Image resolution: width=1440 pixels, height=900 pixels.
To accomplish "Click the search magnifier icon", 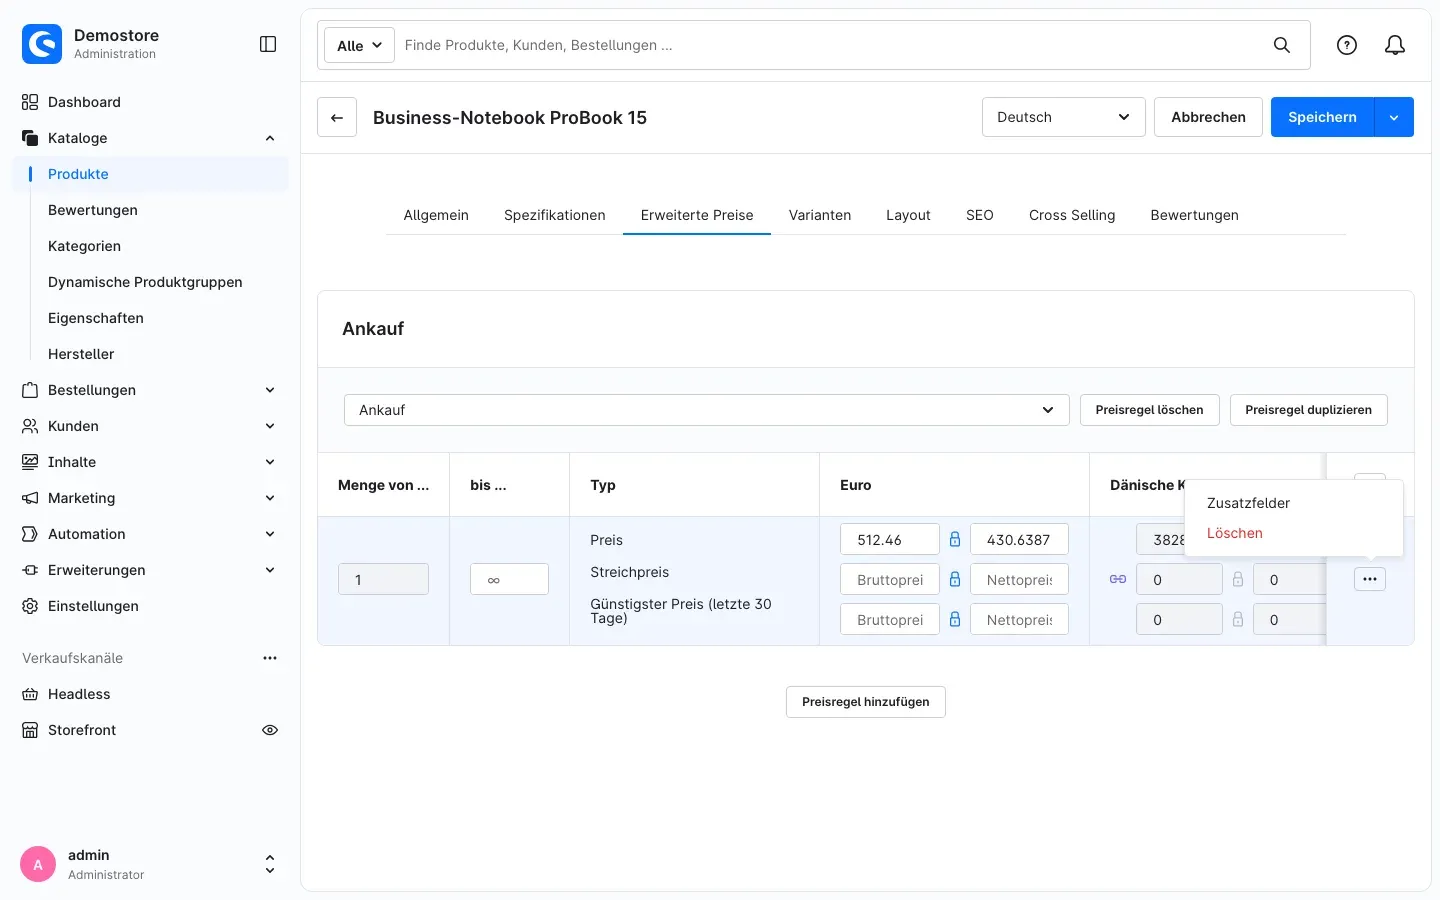I will 1281,45.
